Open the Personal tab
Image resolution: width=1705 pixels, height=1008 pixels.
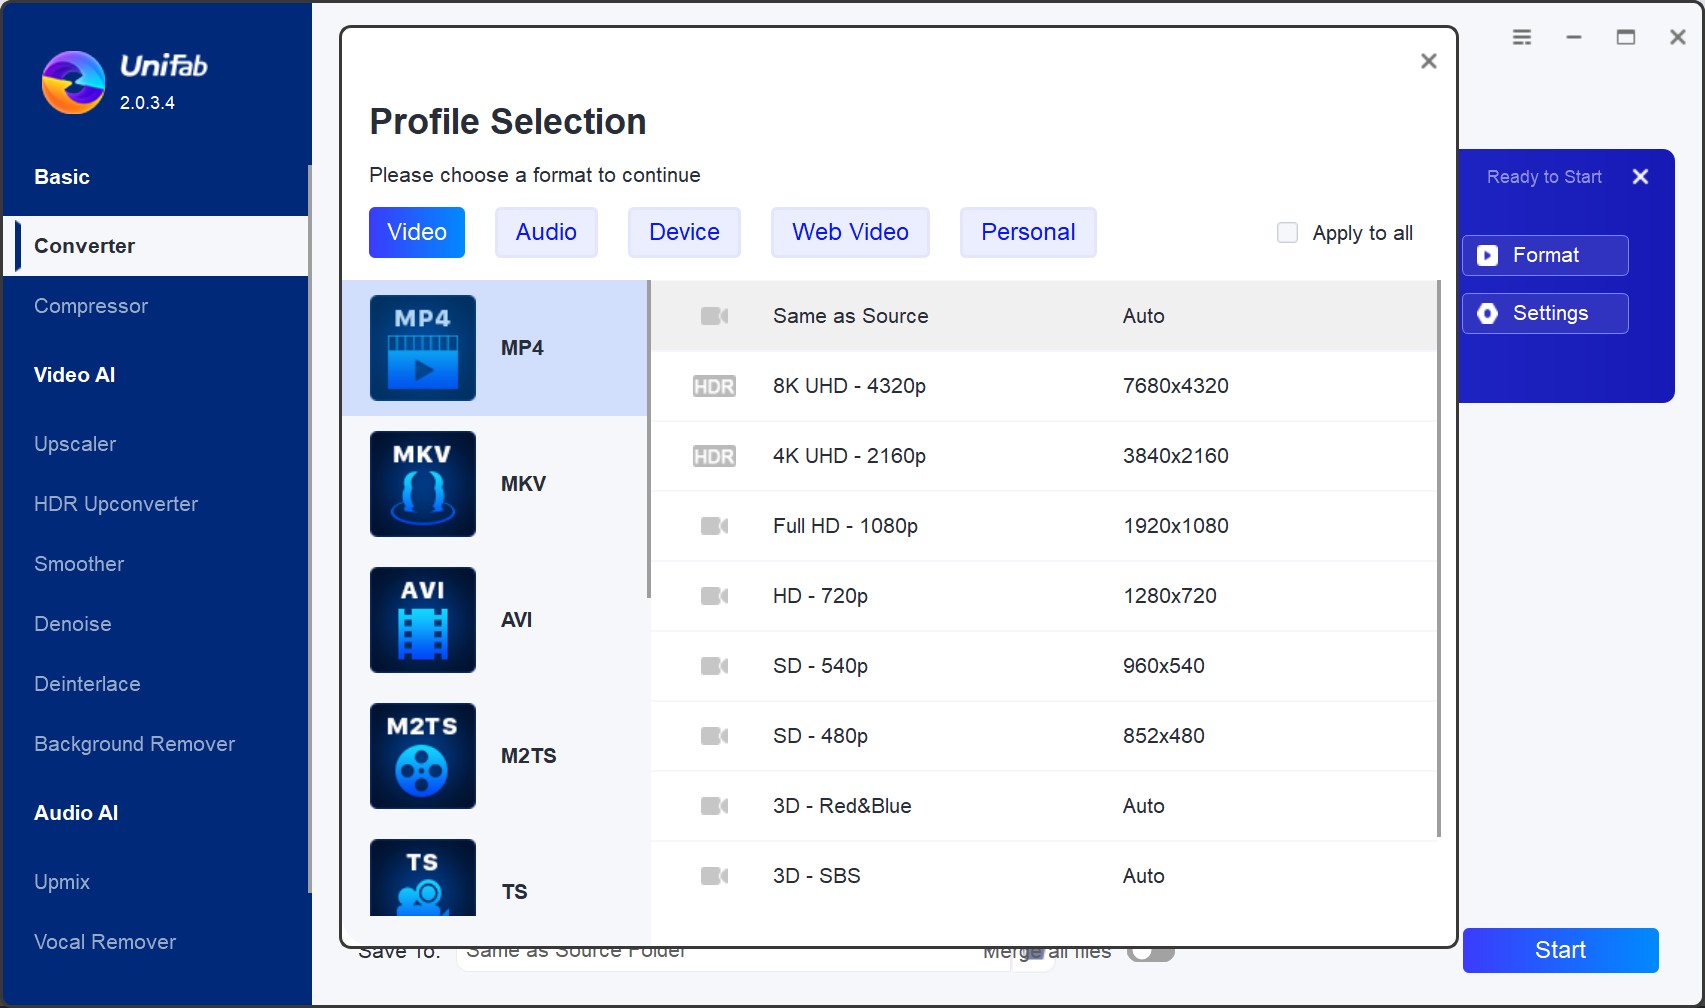pos(1028,232)
